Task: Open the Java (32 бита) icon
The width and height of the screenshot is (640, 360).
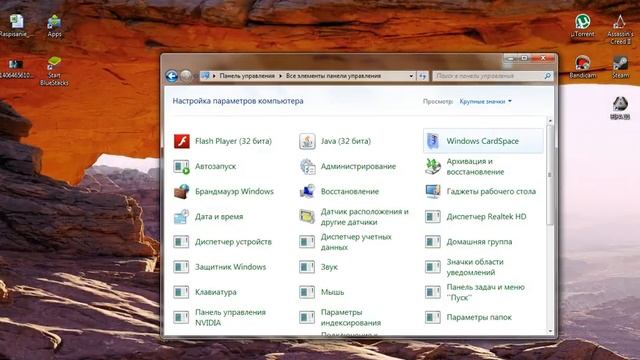Action: coord(307,141)
